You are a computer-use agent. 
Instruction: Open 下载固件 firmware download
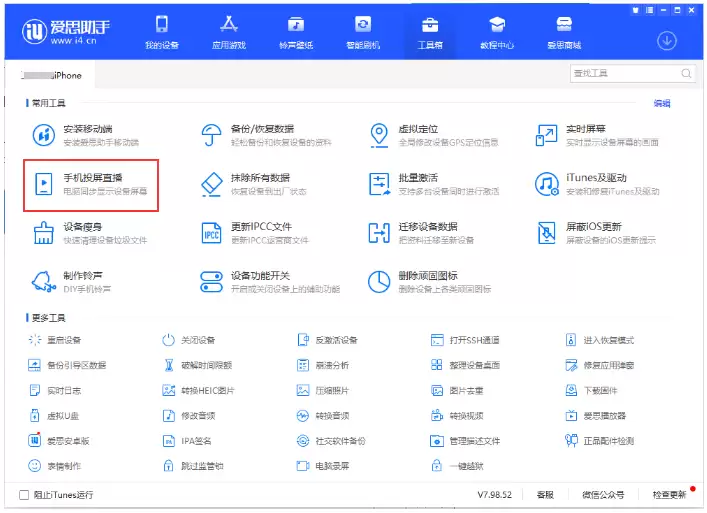tap(591, 390)
